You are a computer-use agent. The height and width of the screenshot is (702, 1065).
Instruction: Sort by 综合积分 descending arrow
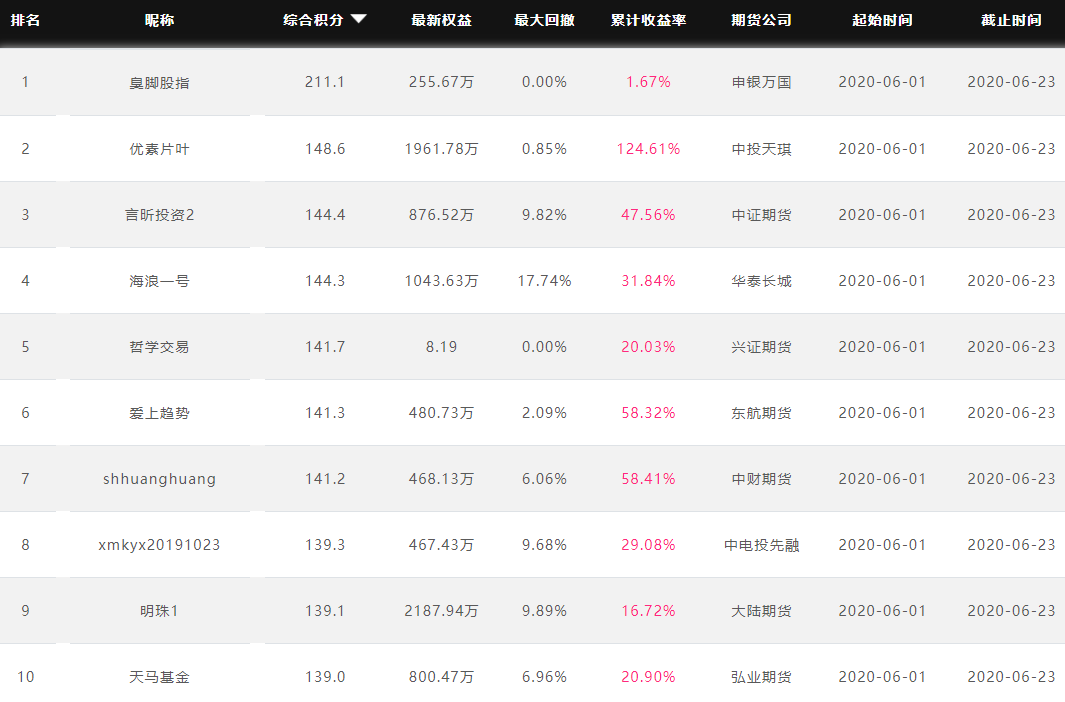pos(359,19)
